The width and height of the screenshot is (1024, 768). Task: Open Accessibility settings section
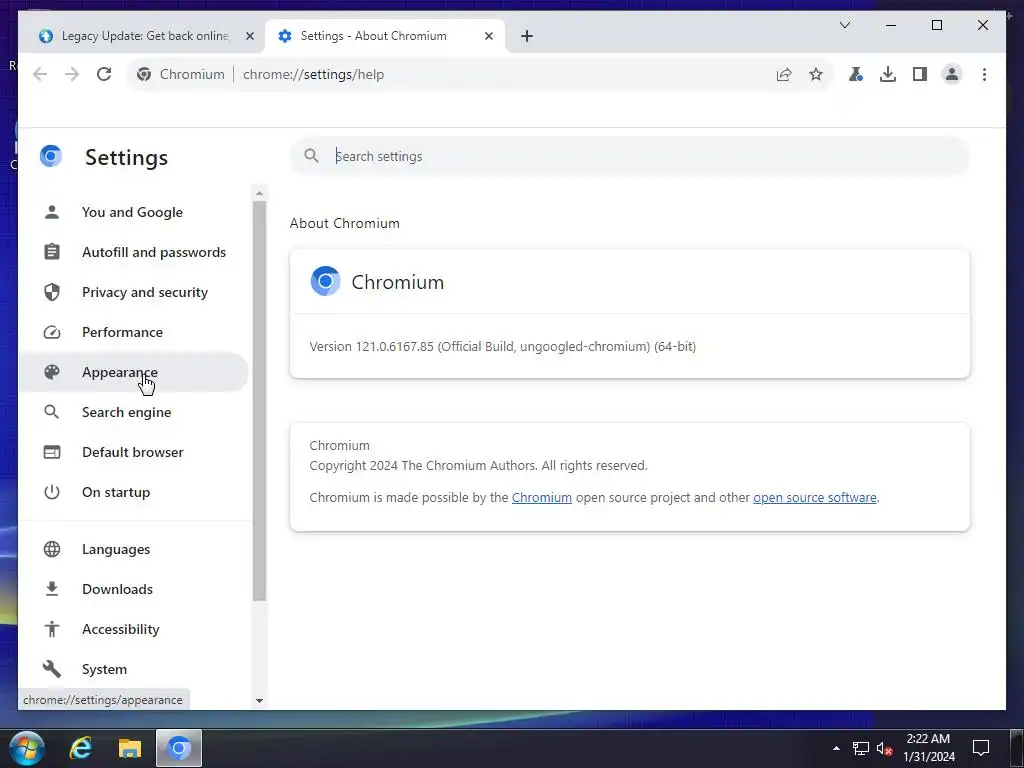pyautogui.click(x=133, y=629)
